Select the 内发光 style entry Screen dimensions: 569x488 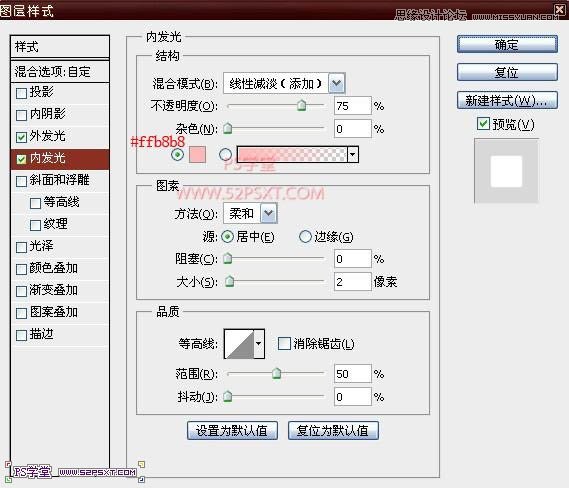pos(60,159)
